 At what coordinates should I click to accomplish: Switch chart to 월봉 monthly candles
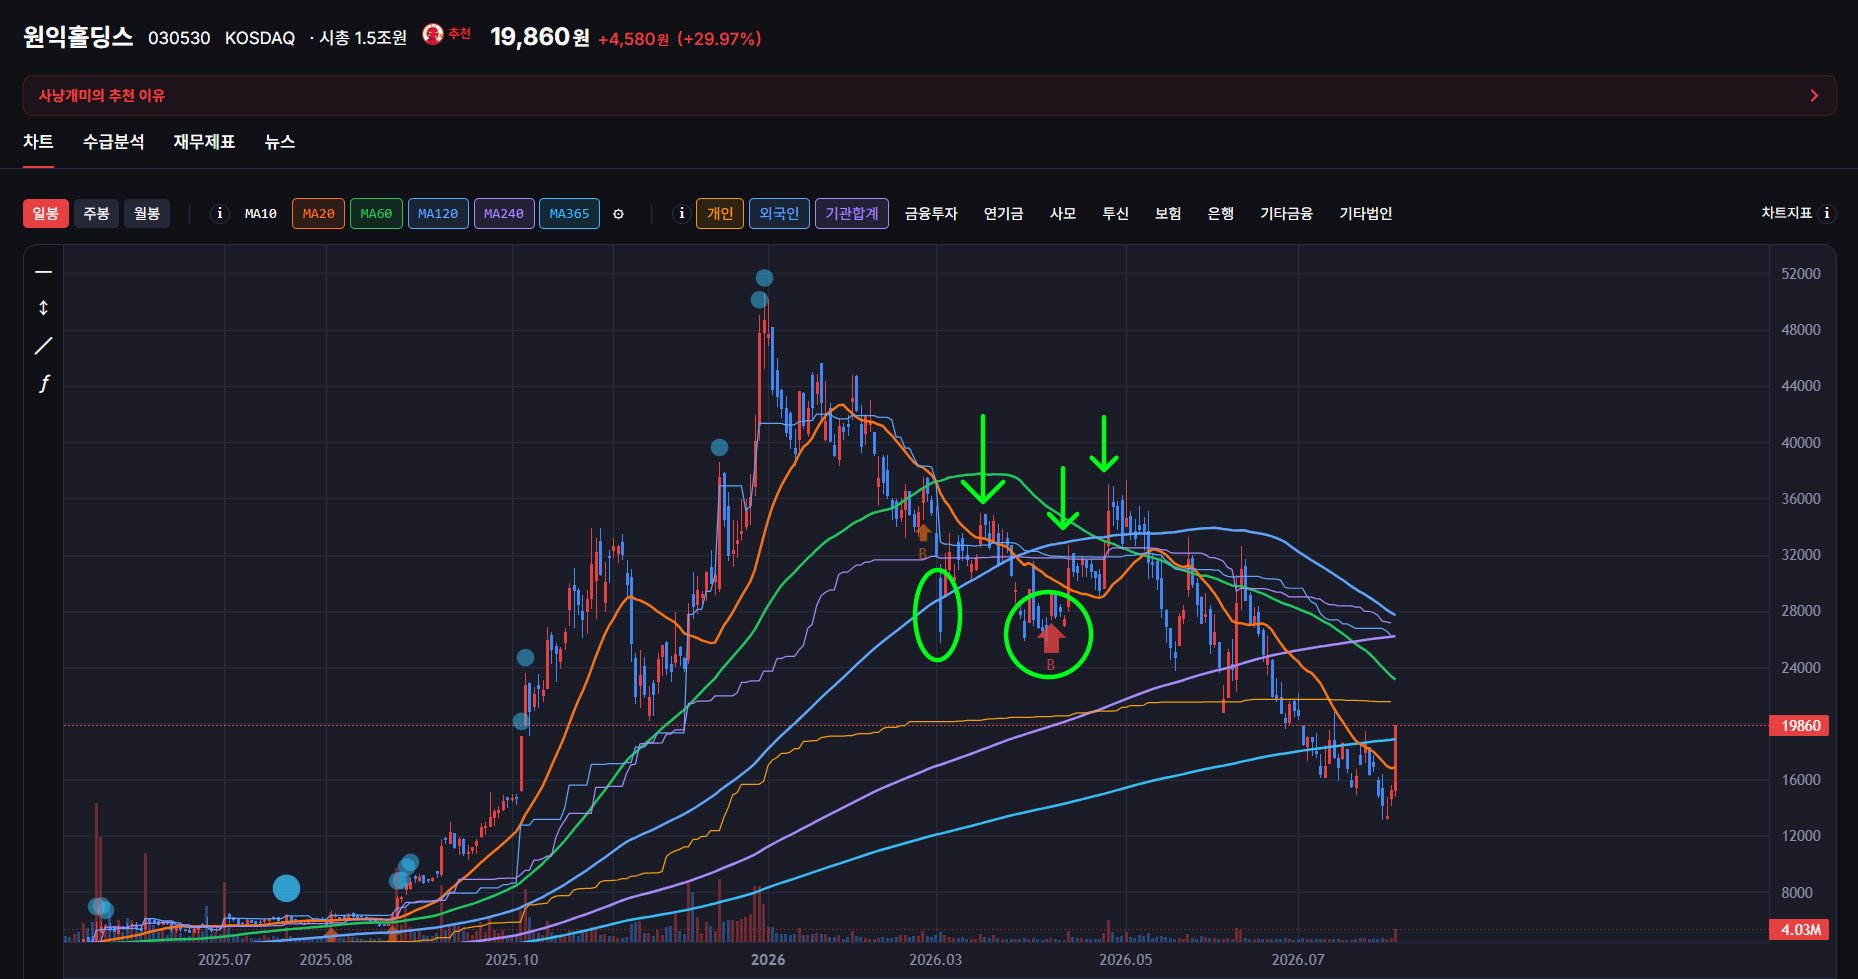coord(147,214)
